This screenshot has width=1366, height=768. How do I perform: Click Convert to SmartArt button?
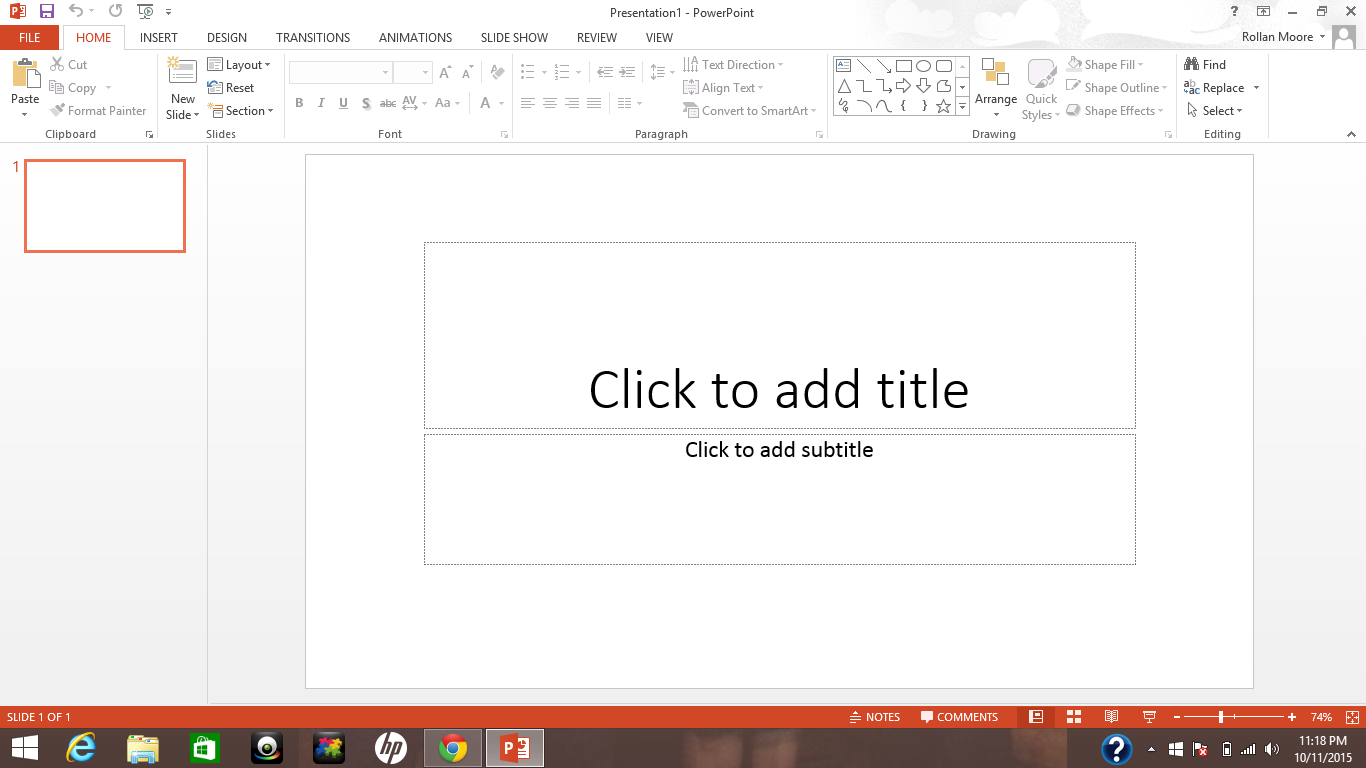tap(749, 111)
